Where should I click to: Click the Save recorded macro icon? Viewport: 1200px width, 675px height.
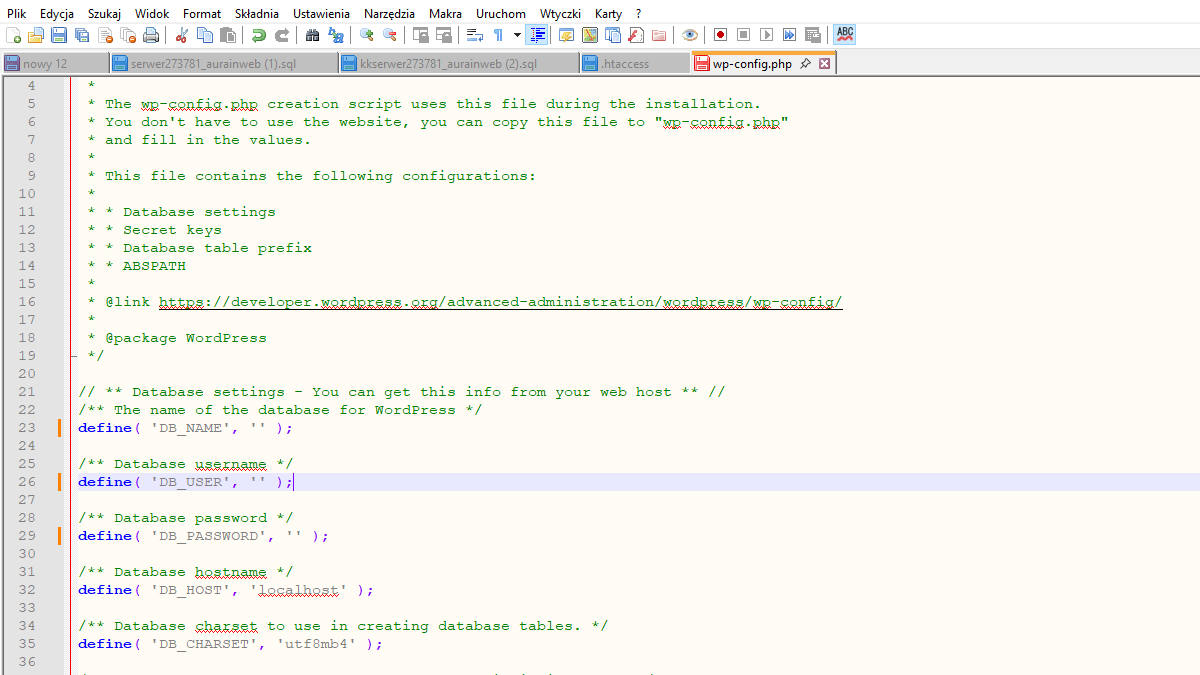(812, 35)
